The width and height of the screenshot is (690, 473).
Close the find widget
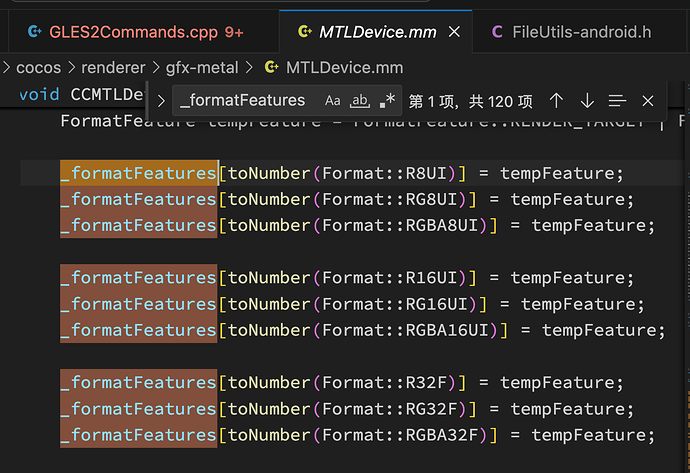pyautogui.click(x=648, y=101)
